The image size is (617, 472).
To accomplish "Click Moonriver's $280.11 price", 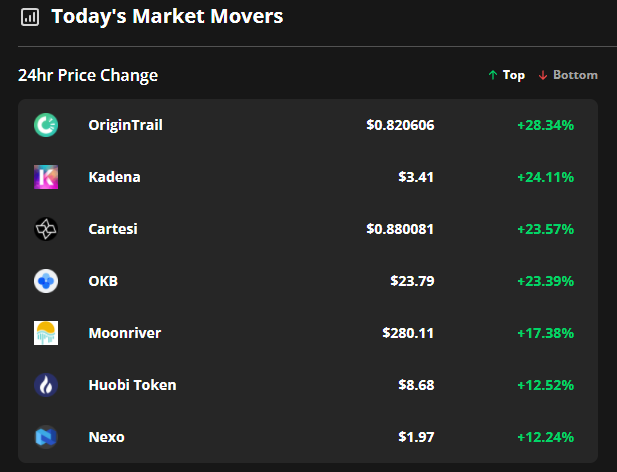I will coord(408,333).
